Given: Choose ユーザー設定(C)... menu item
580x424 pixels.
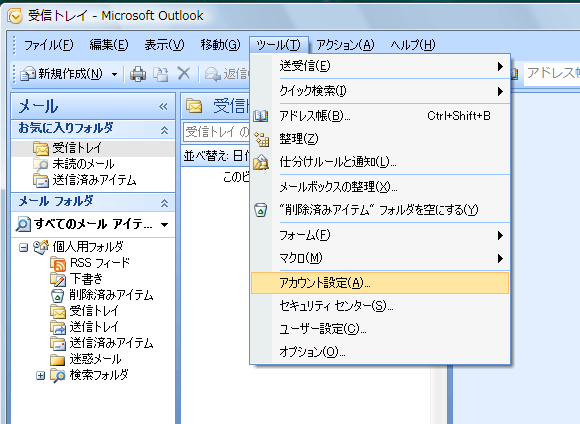Looking at the screenshot, I should click(380, 329).
